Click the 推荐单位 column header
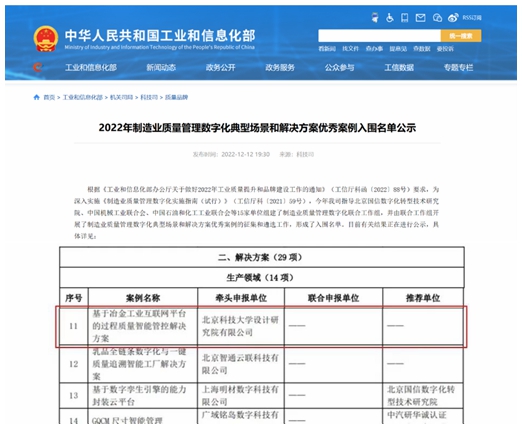The image size is (522, 428). (x=423, y=298)
